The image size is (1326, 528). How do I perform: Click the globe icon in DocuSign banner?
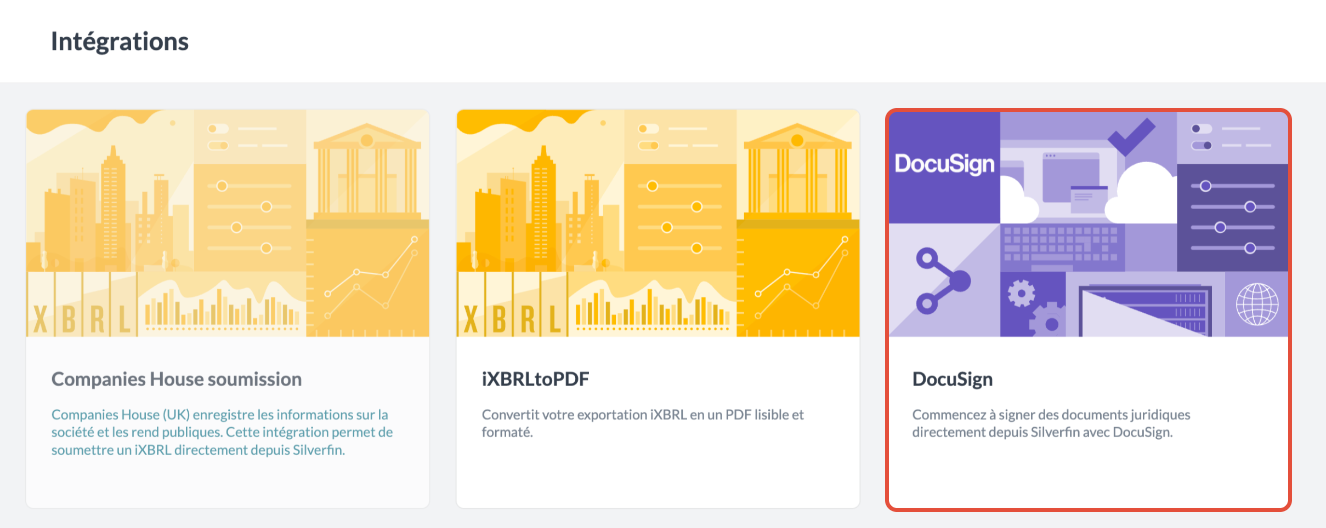1256,304
